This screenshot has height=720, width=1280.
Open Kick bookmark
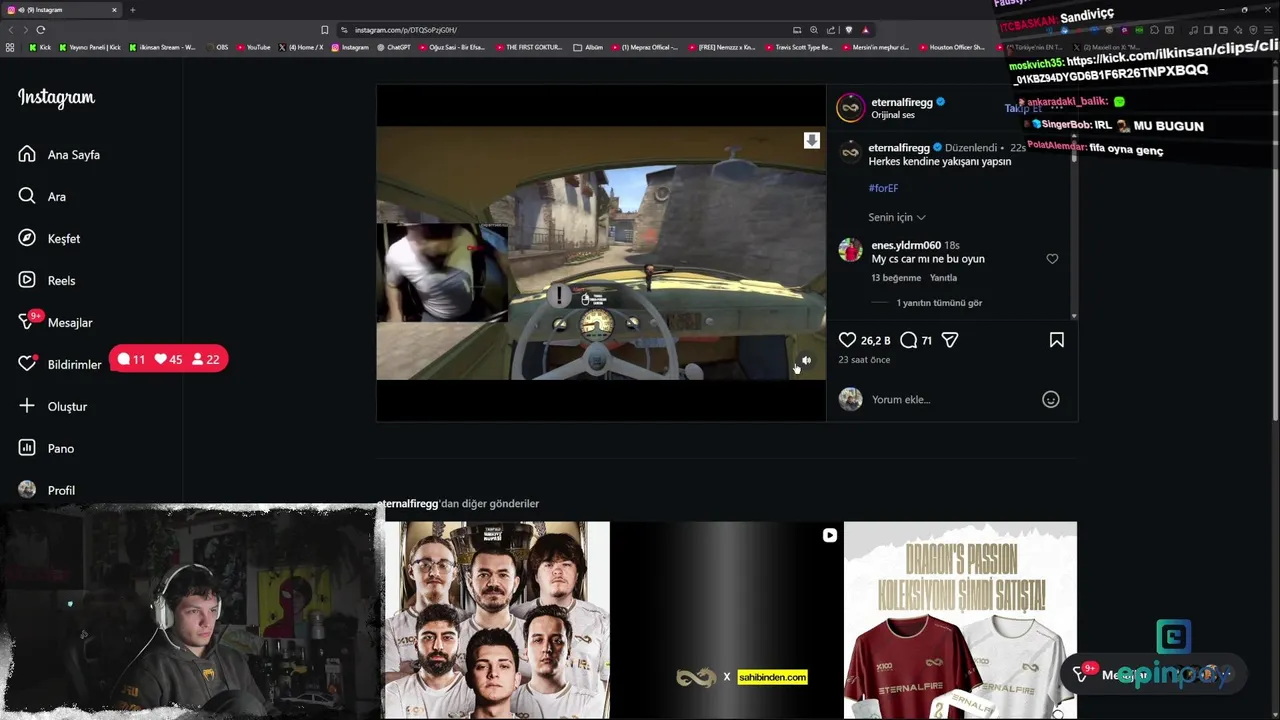tap(40, 47)
